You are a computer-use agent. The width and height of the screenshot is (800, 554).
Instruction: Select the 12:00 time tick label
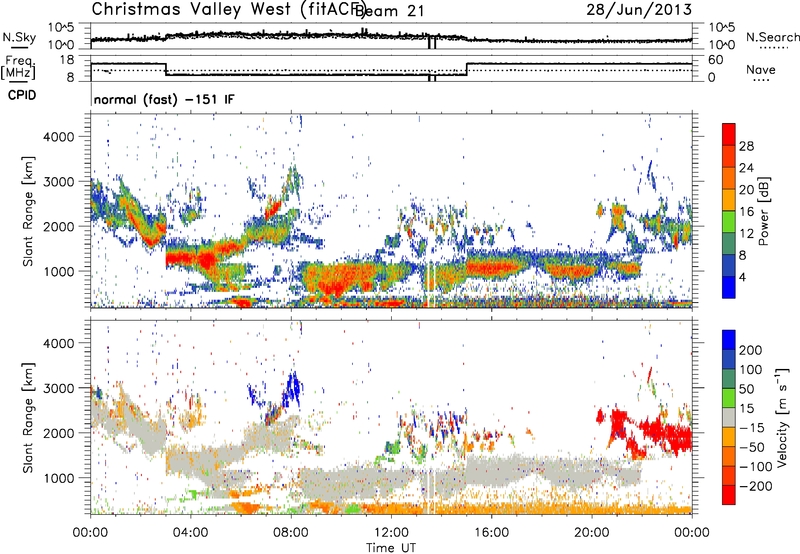click(391, 533)
